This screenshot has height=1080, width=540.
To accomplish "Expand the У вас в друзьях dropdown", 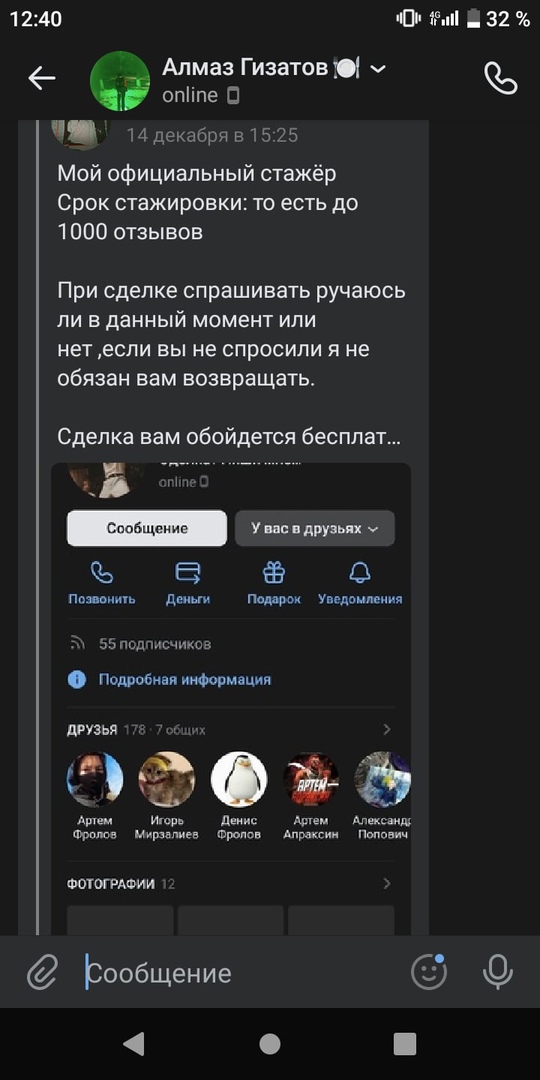I will [315, 528].
